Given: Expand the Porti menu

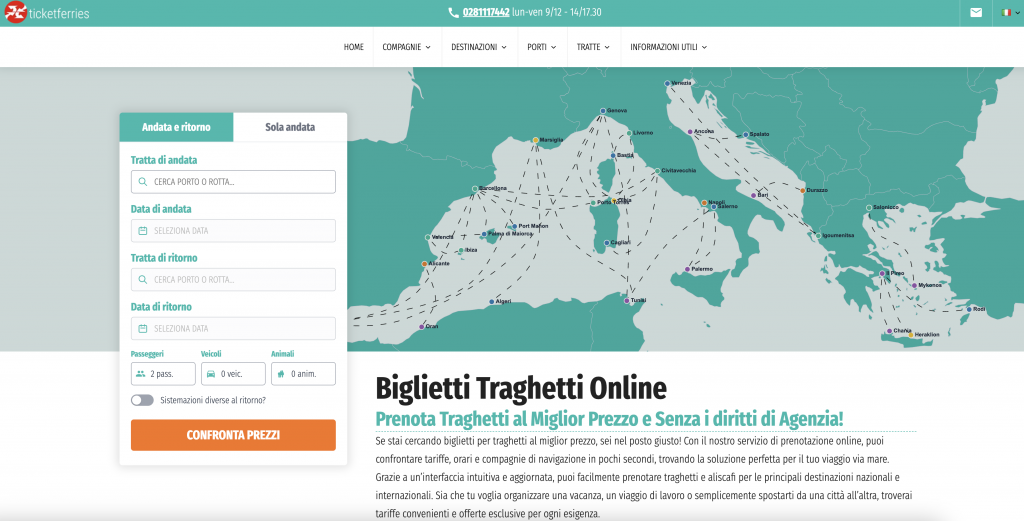Looking at the screenshot, I should point(541,47).
